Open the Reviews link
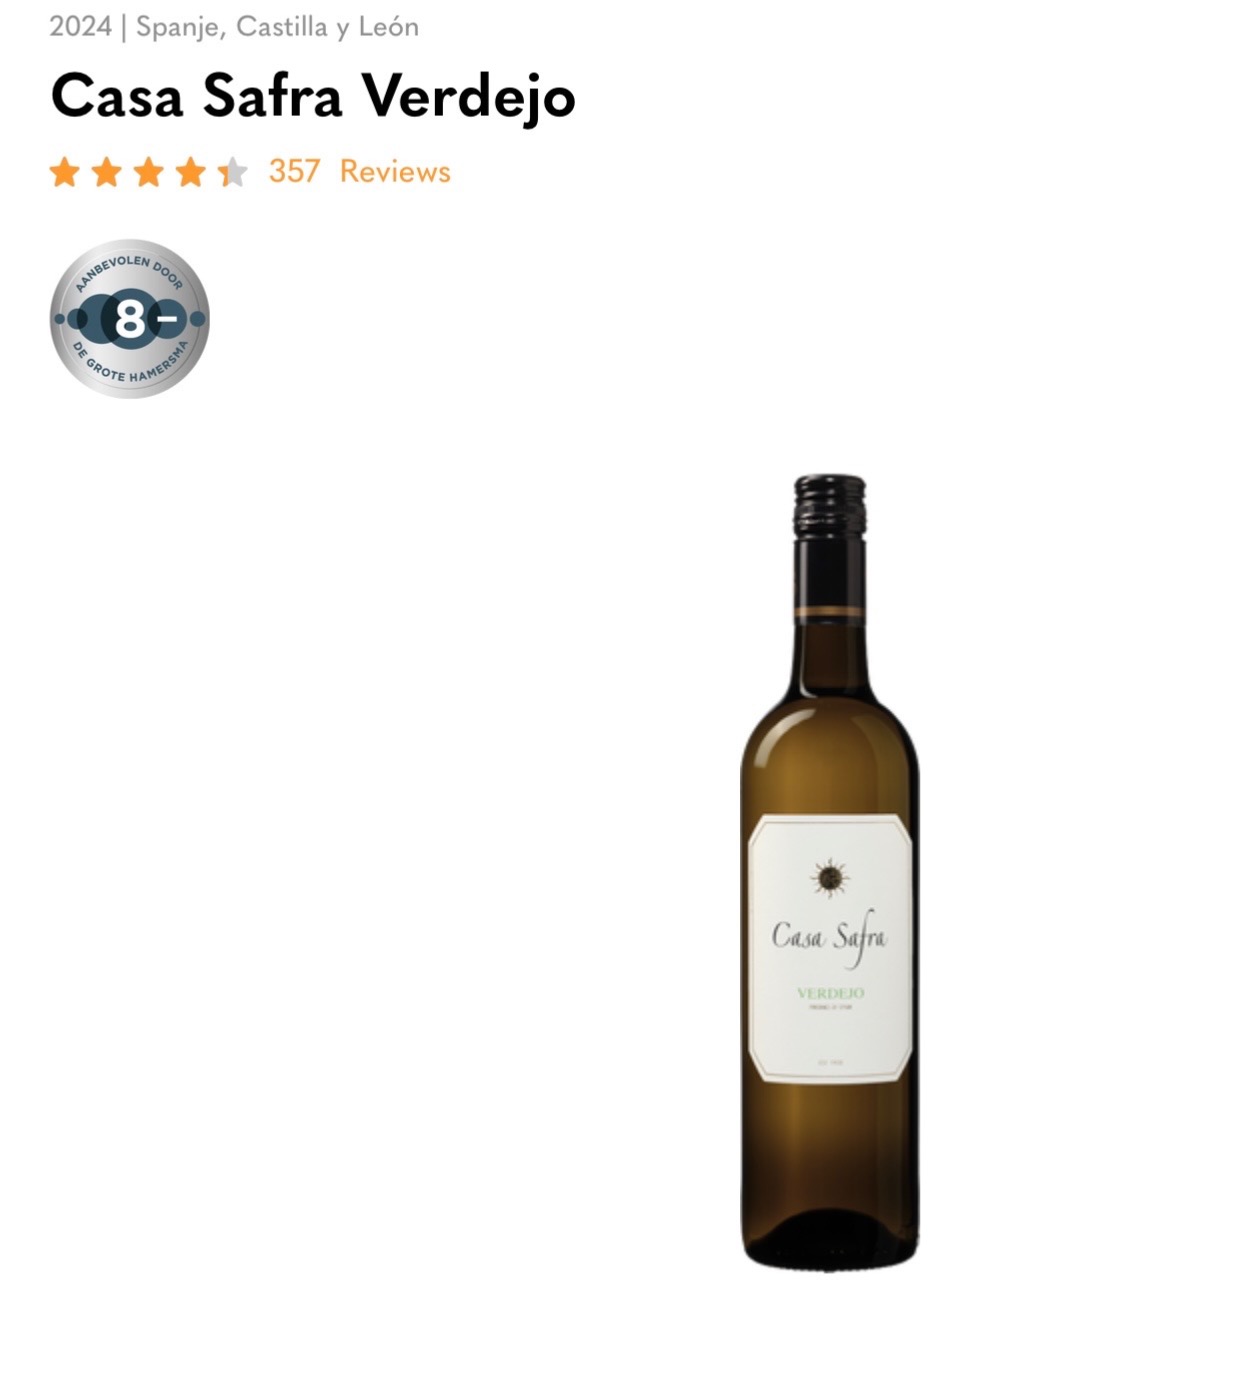 395,172
